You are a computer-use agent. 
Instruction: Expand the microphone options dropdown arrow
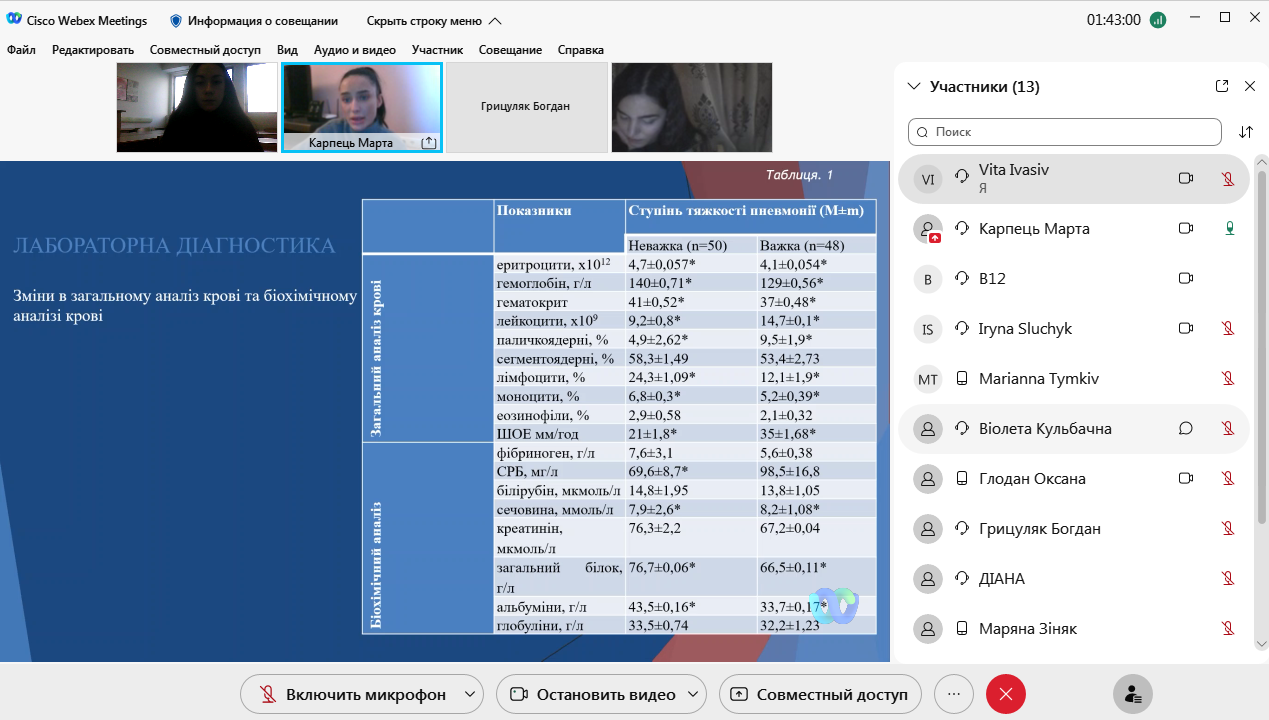469,694
